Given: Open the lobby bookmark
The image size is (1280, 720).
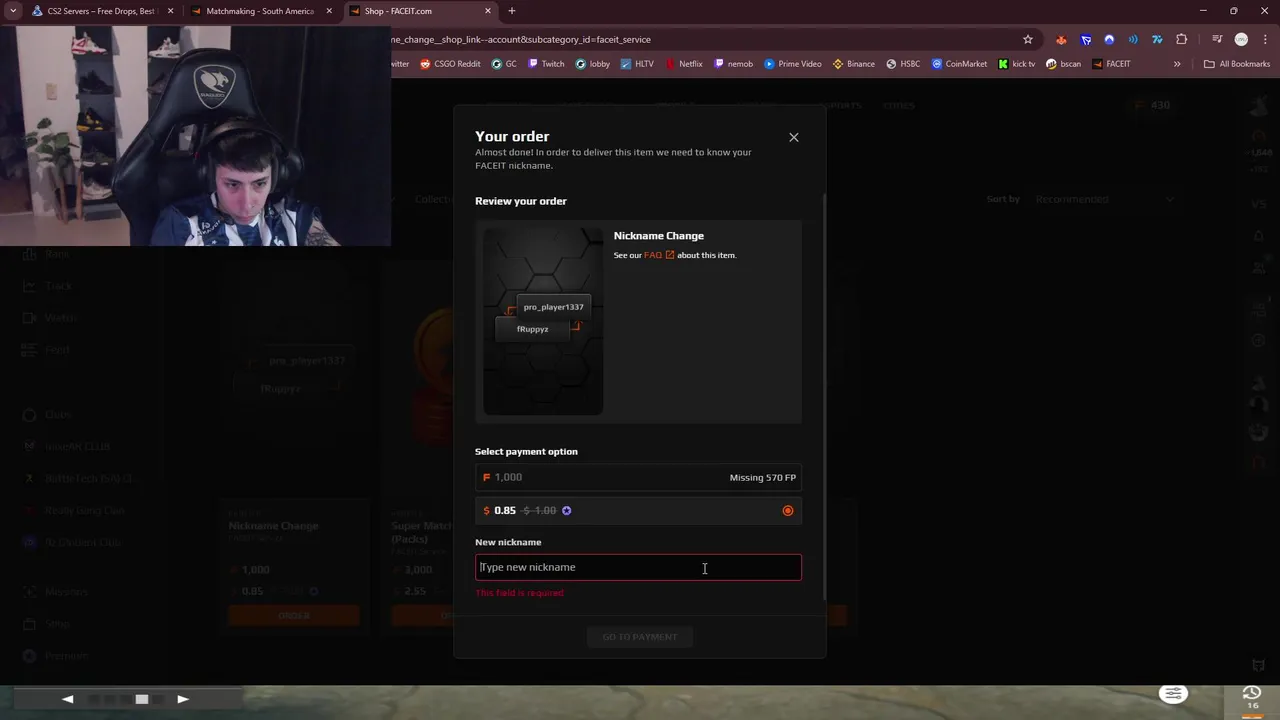Looking at the screenshot, I should tap(593, 64).
